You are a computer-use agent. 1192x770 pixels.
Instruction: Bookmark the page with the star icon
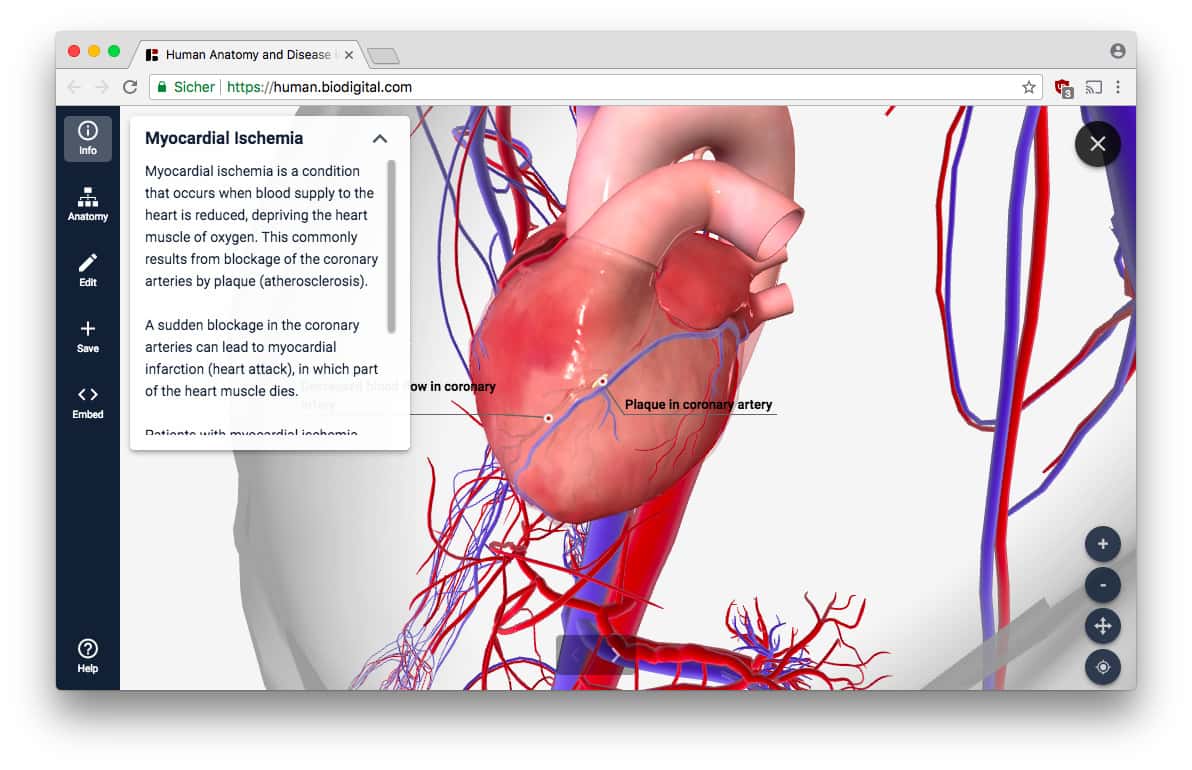coord(1028,87)
